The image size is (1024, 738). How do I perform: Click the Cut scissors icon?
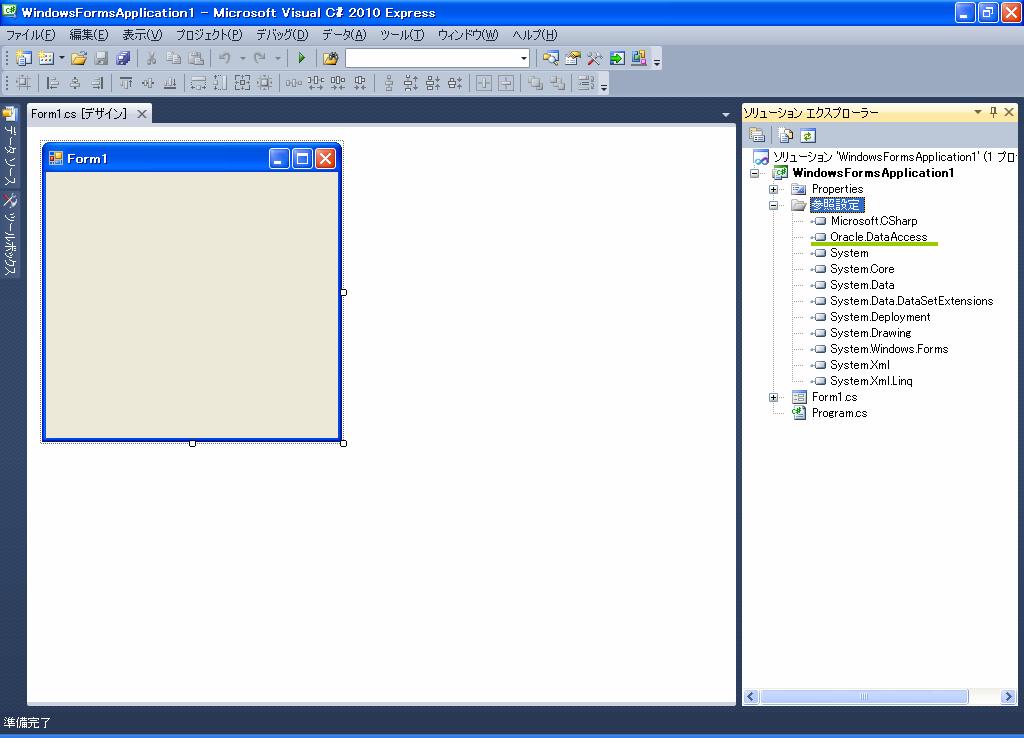click(x=152, y=59)
